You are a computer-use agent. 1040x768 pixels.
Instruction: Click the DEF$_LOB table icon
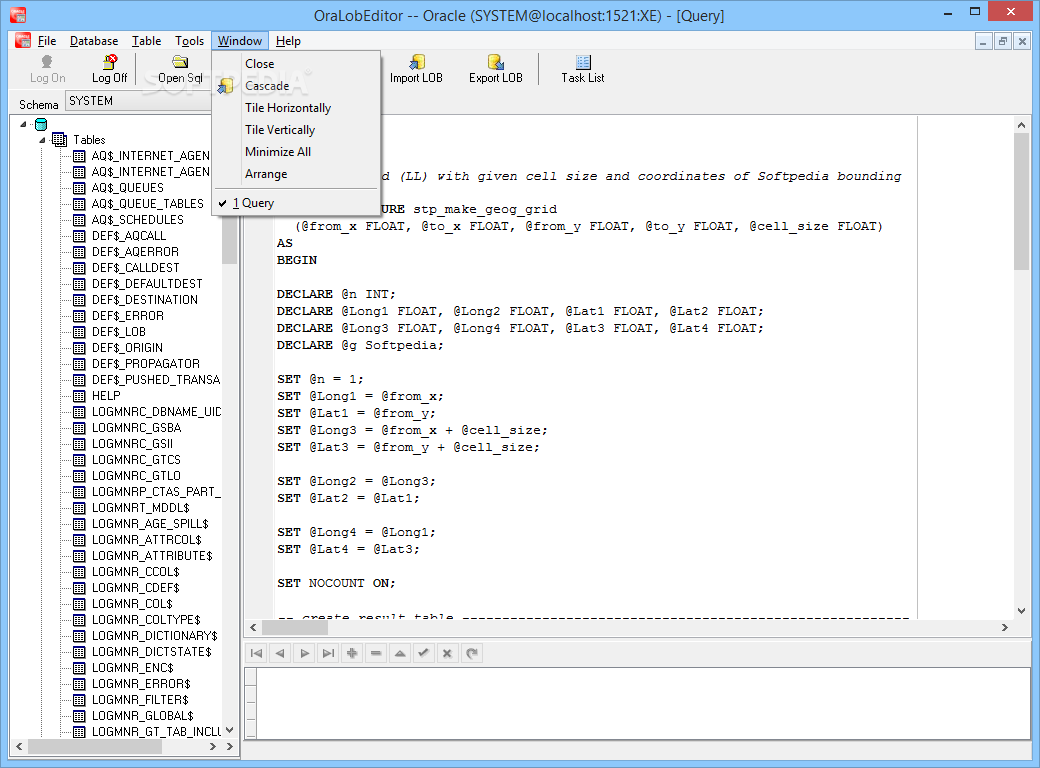[x=79, y=332]
